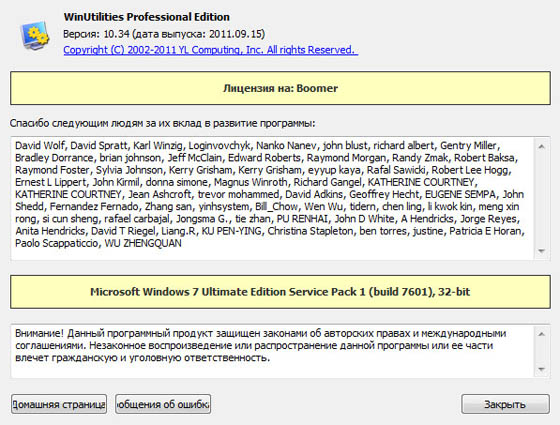
Task: Click 'Christina Stapleton' in contributors list
Action: (310, 231)
